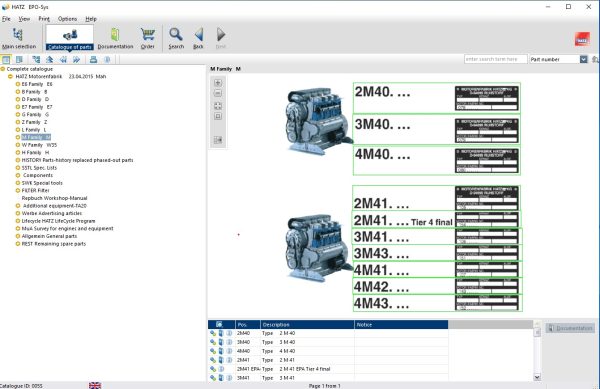Click the greyed Next arrow button
This screenshot has width=600, height=389.
[221, 38]
